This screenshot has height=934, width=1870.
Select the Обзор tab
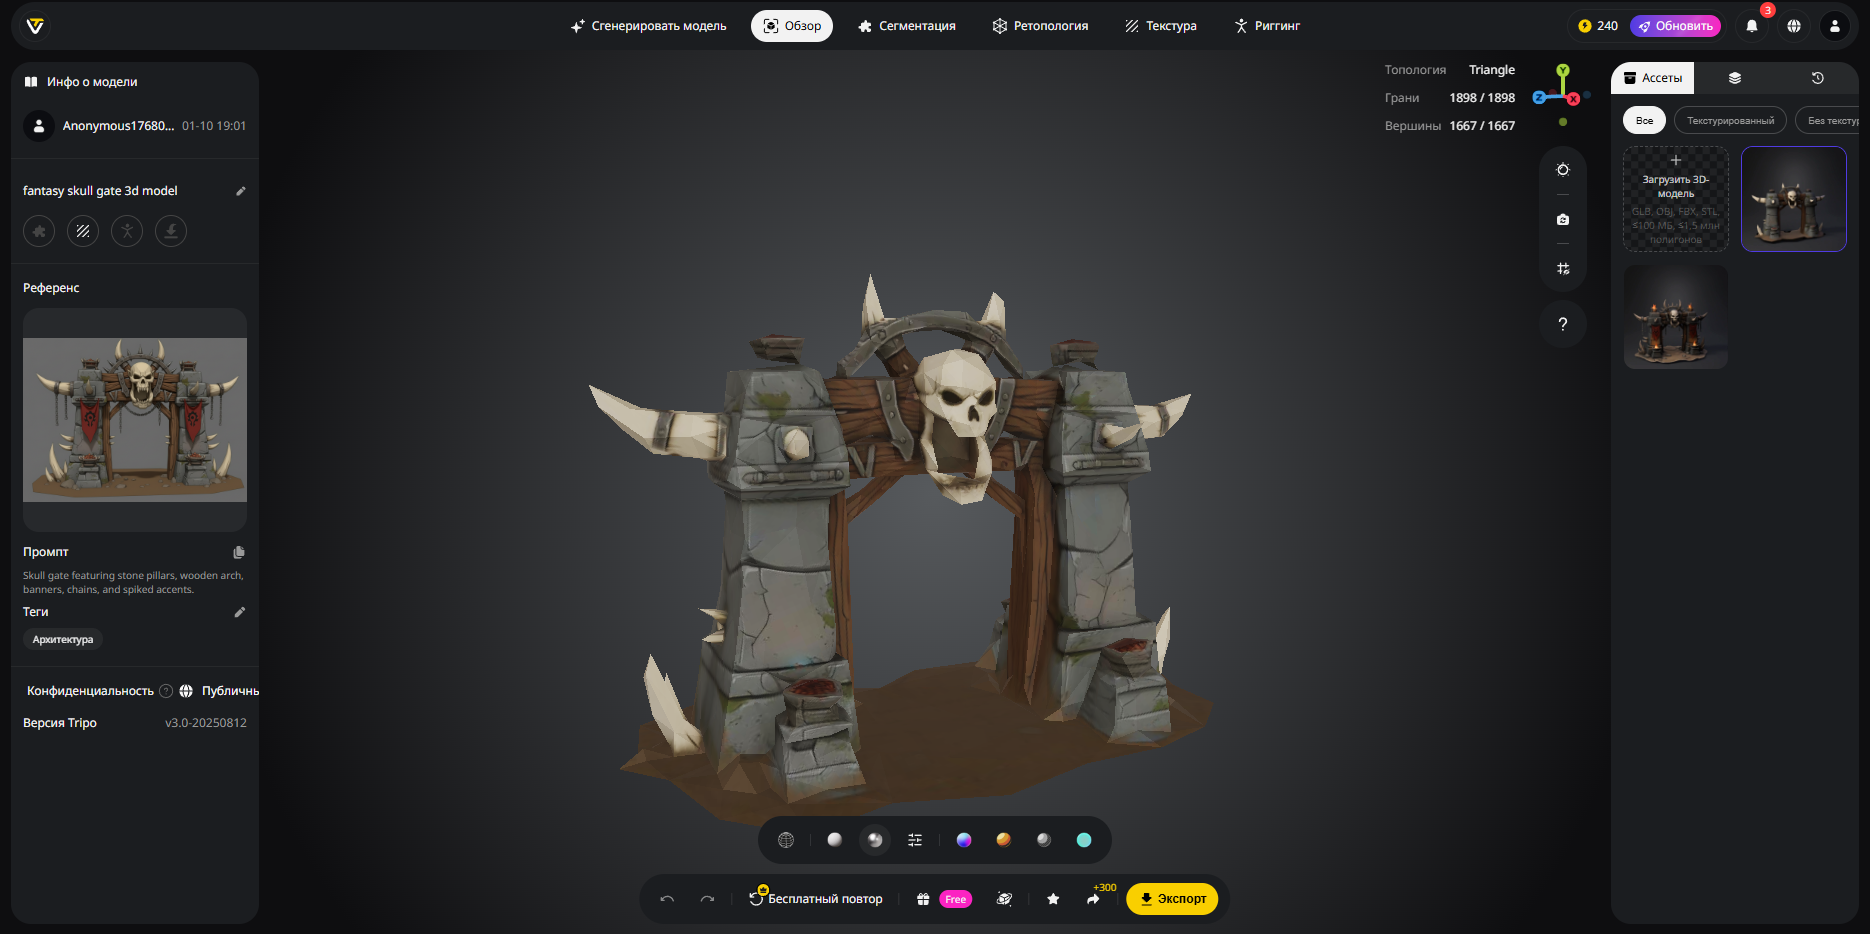coord(792,26)
